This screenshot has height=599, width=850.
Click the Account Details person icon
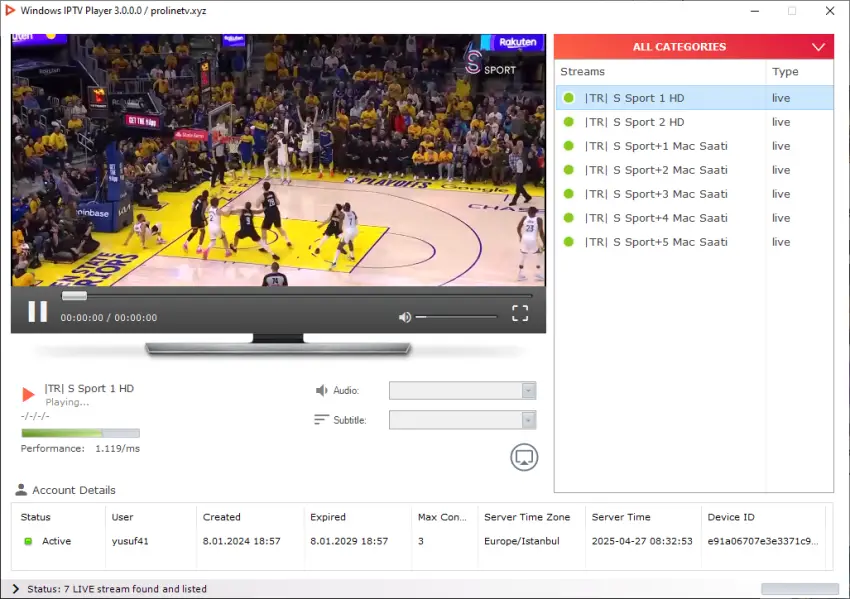click(21, 489)
